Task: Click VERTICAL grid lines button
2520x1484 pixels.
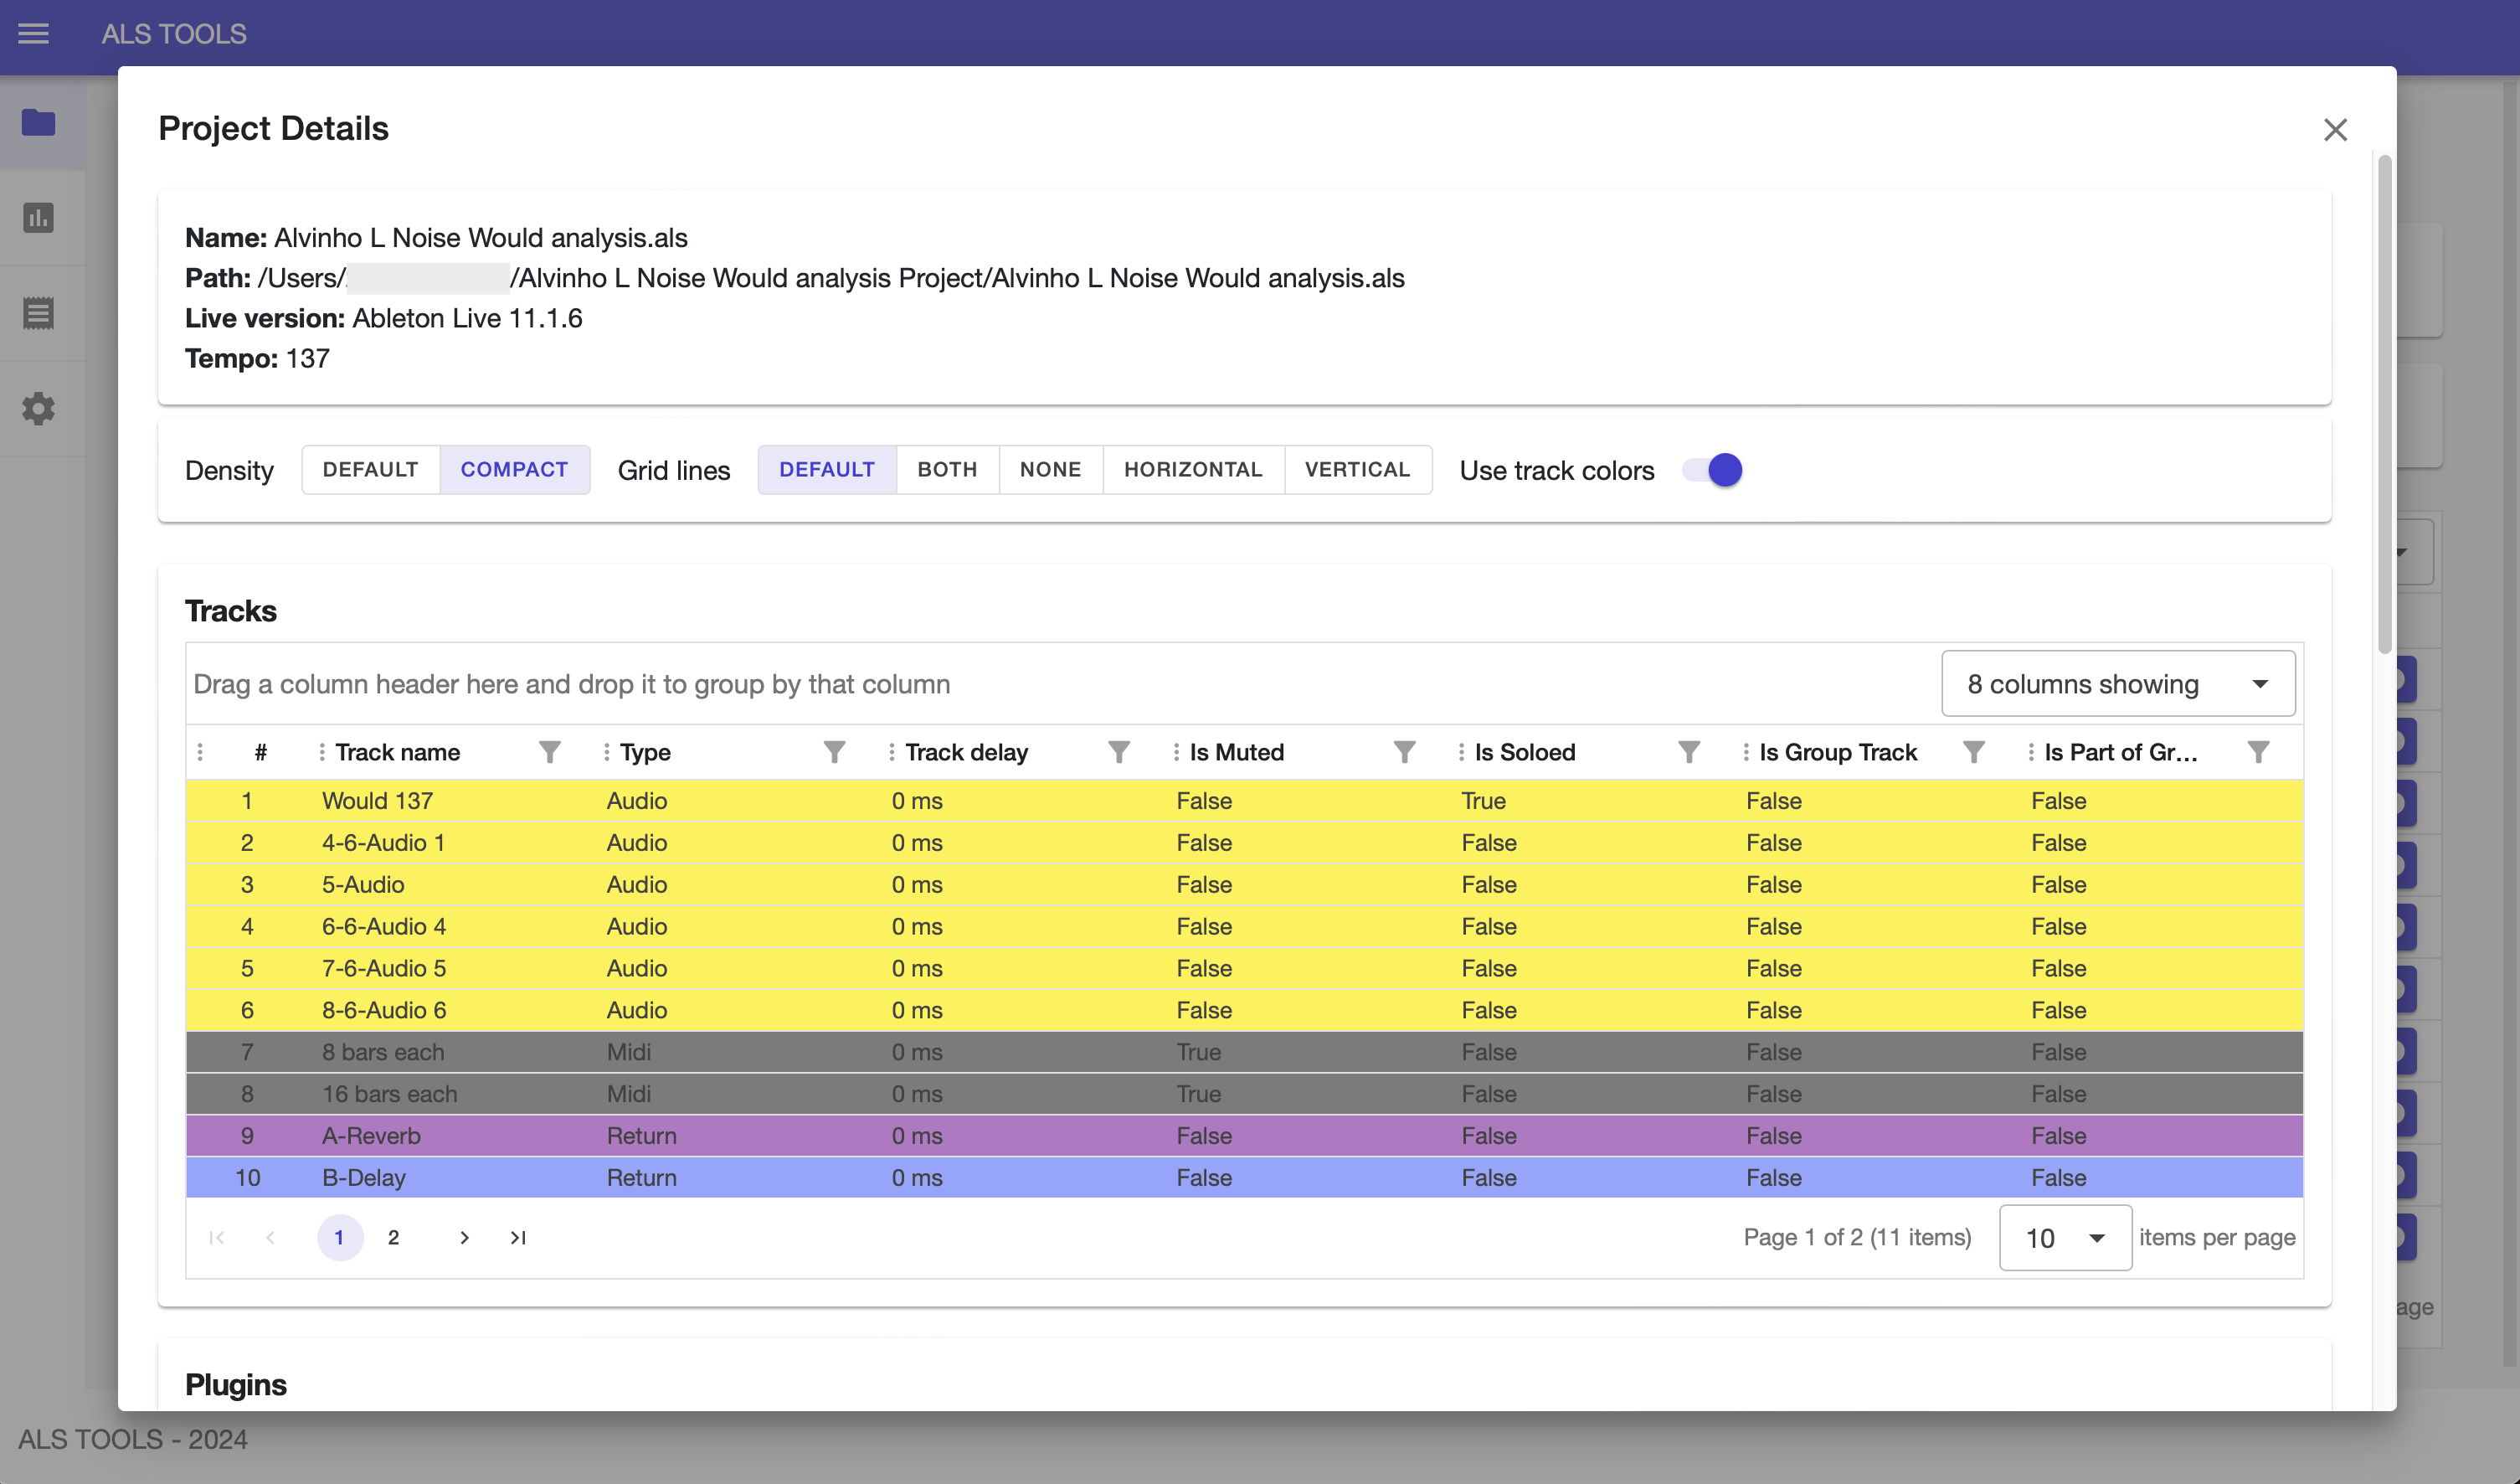Action: coord(1358,470)
